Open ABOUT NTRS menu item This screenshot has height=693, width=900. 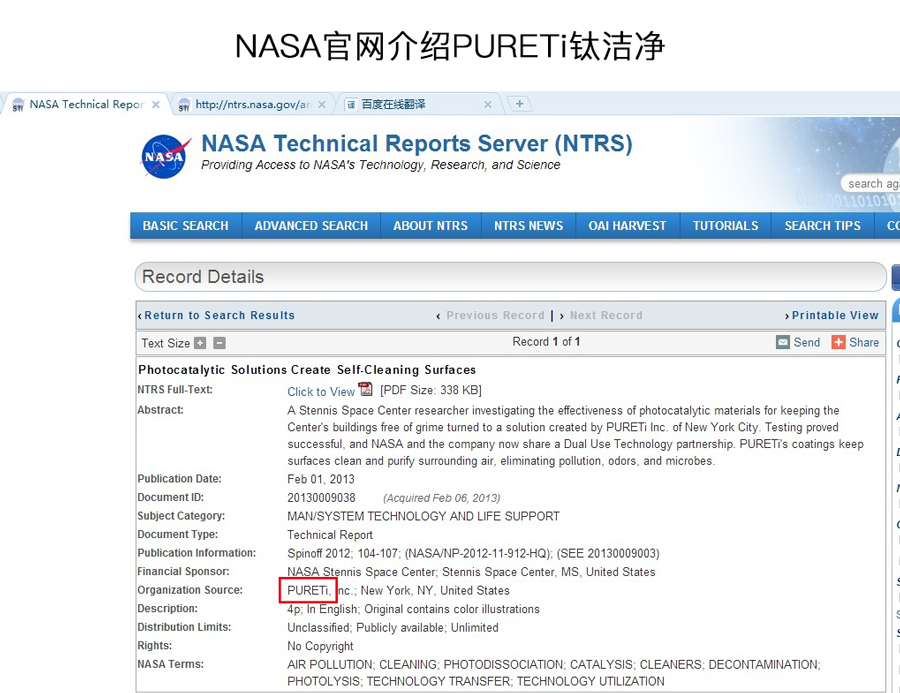(x=430, y=226)
